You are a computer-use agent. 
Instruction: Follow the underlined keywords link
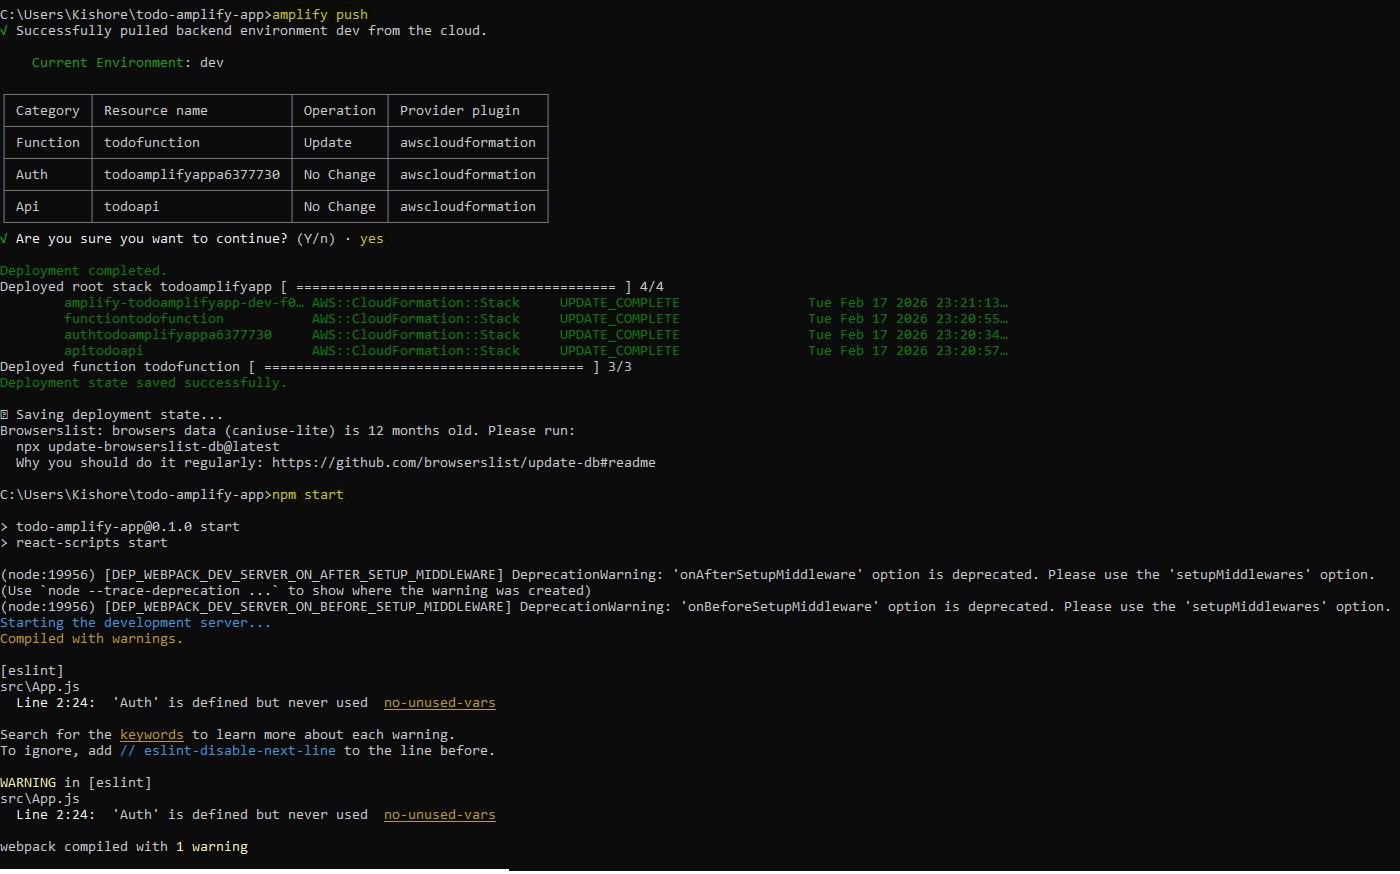click(x=151, y=735)
